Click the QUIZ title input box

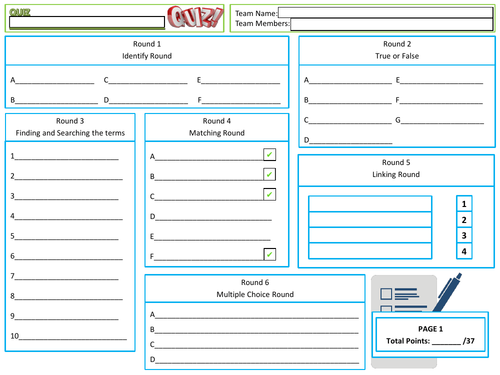(87, 22)
